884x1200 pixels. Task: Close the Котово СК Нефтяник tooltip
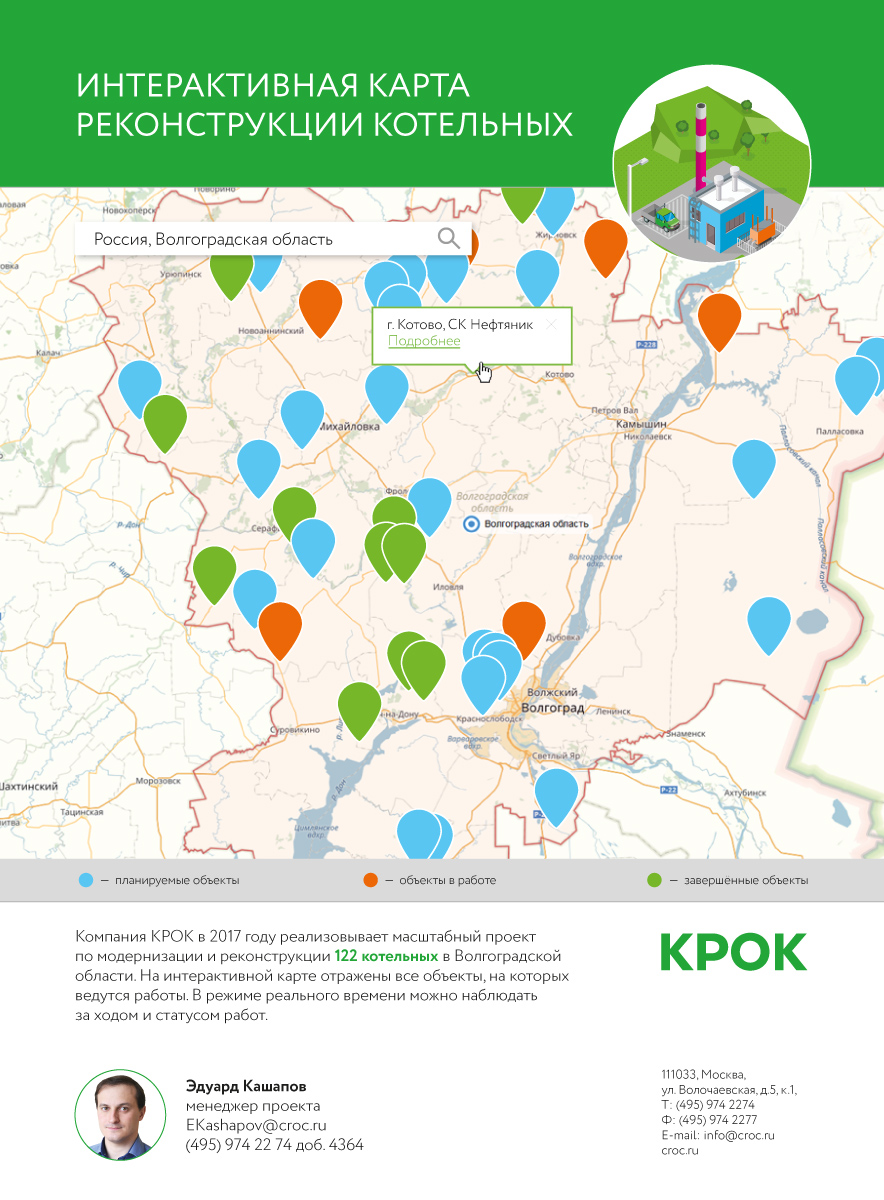click(x=551, y=324)
